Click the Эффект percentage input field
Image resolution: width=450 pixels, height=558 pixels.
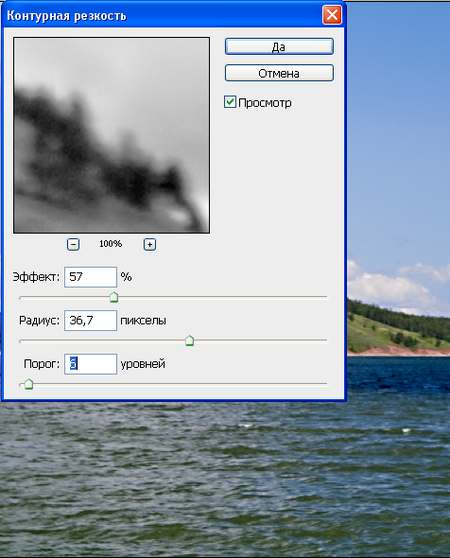point(90,277)
